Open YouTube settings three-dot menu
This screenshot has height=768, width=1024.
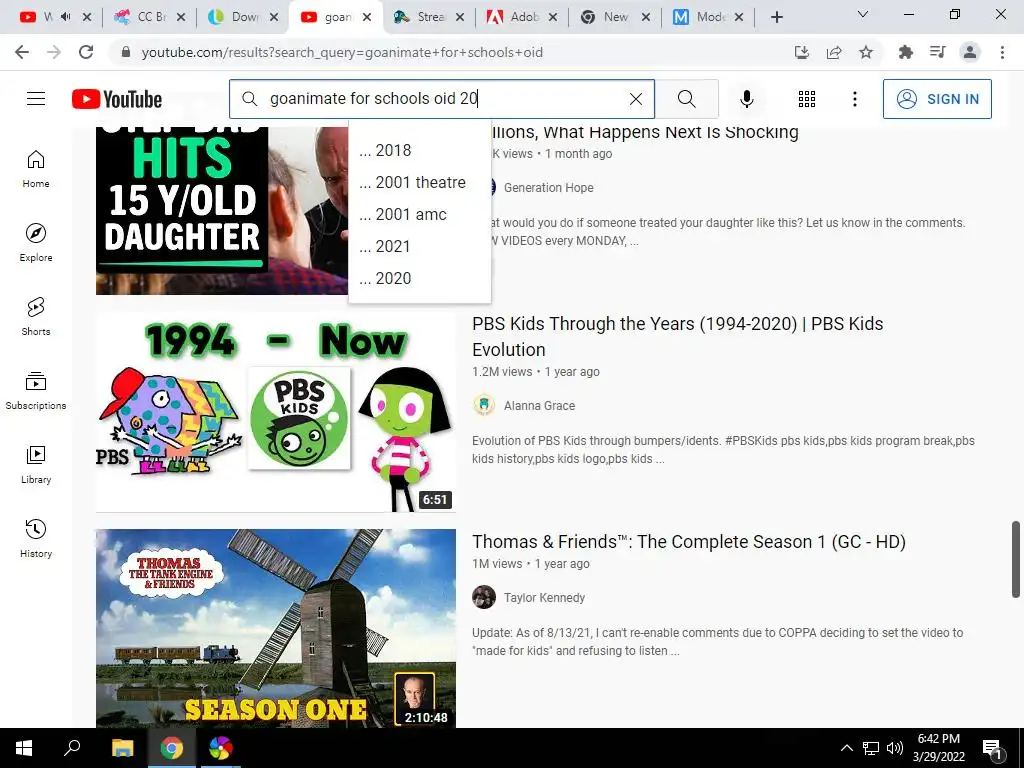[x=855, y=99]
